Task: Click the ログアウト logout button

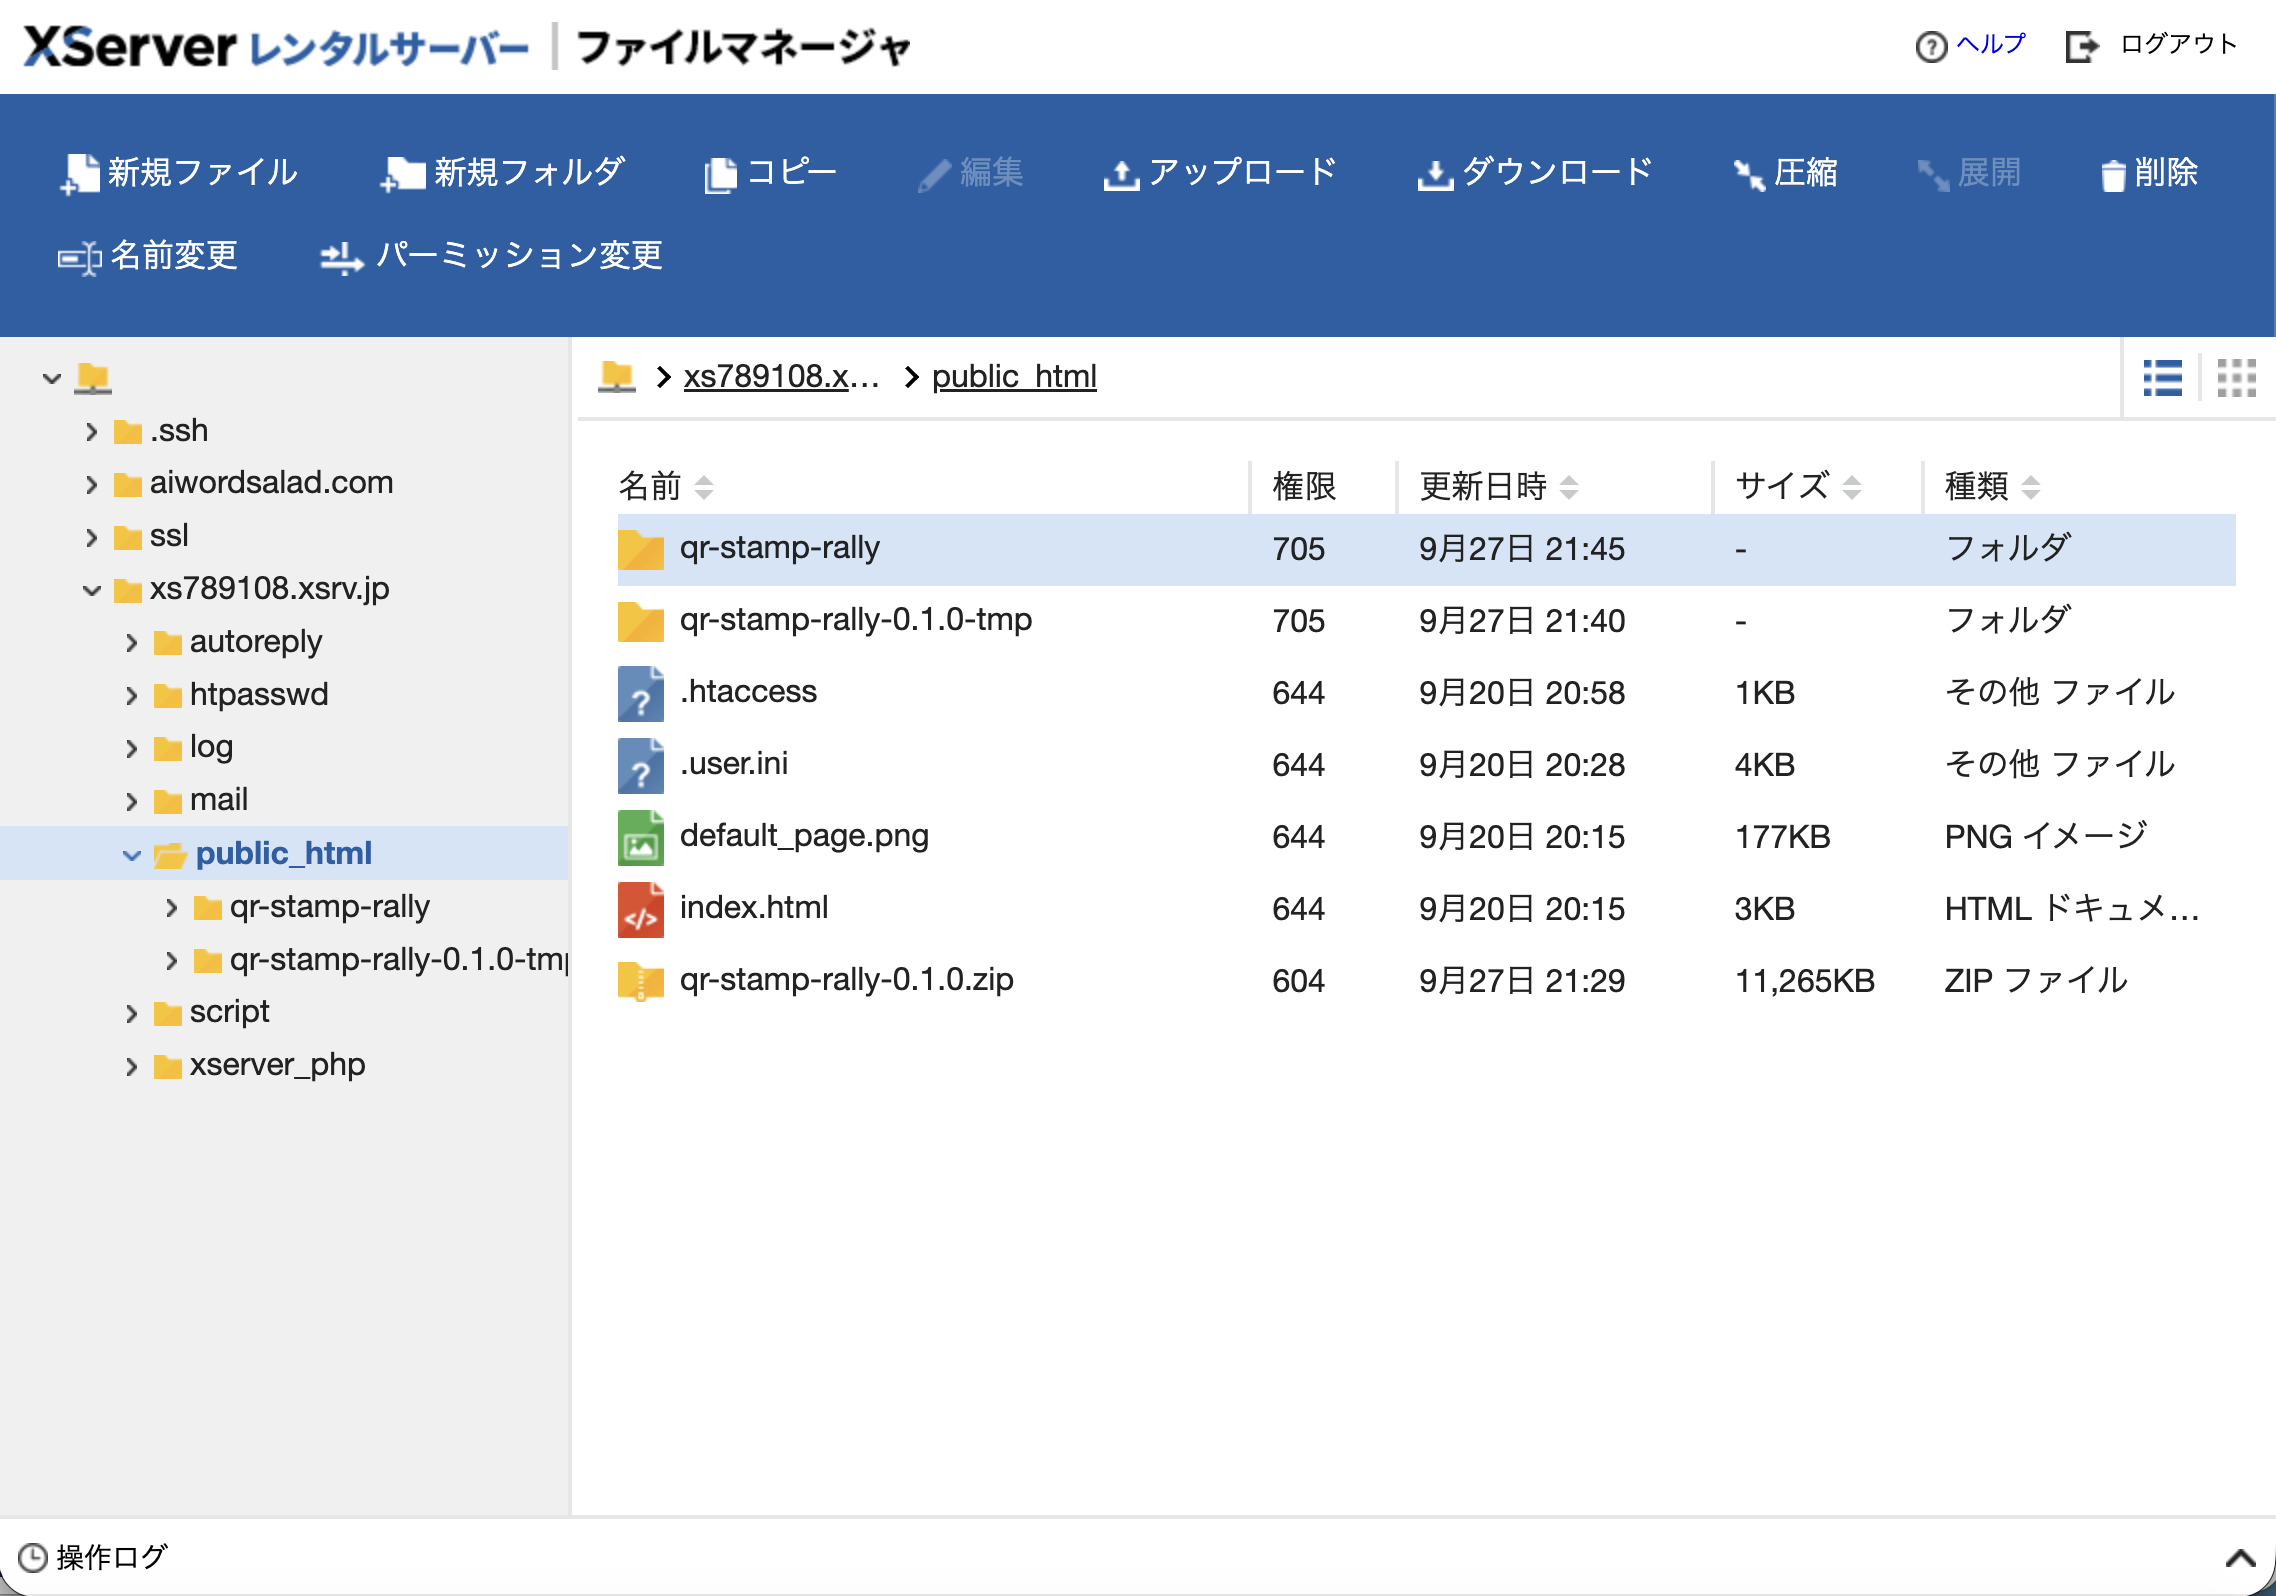Action: (x=2151, y=45)
